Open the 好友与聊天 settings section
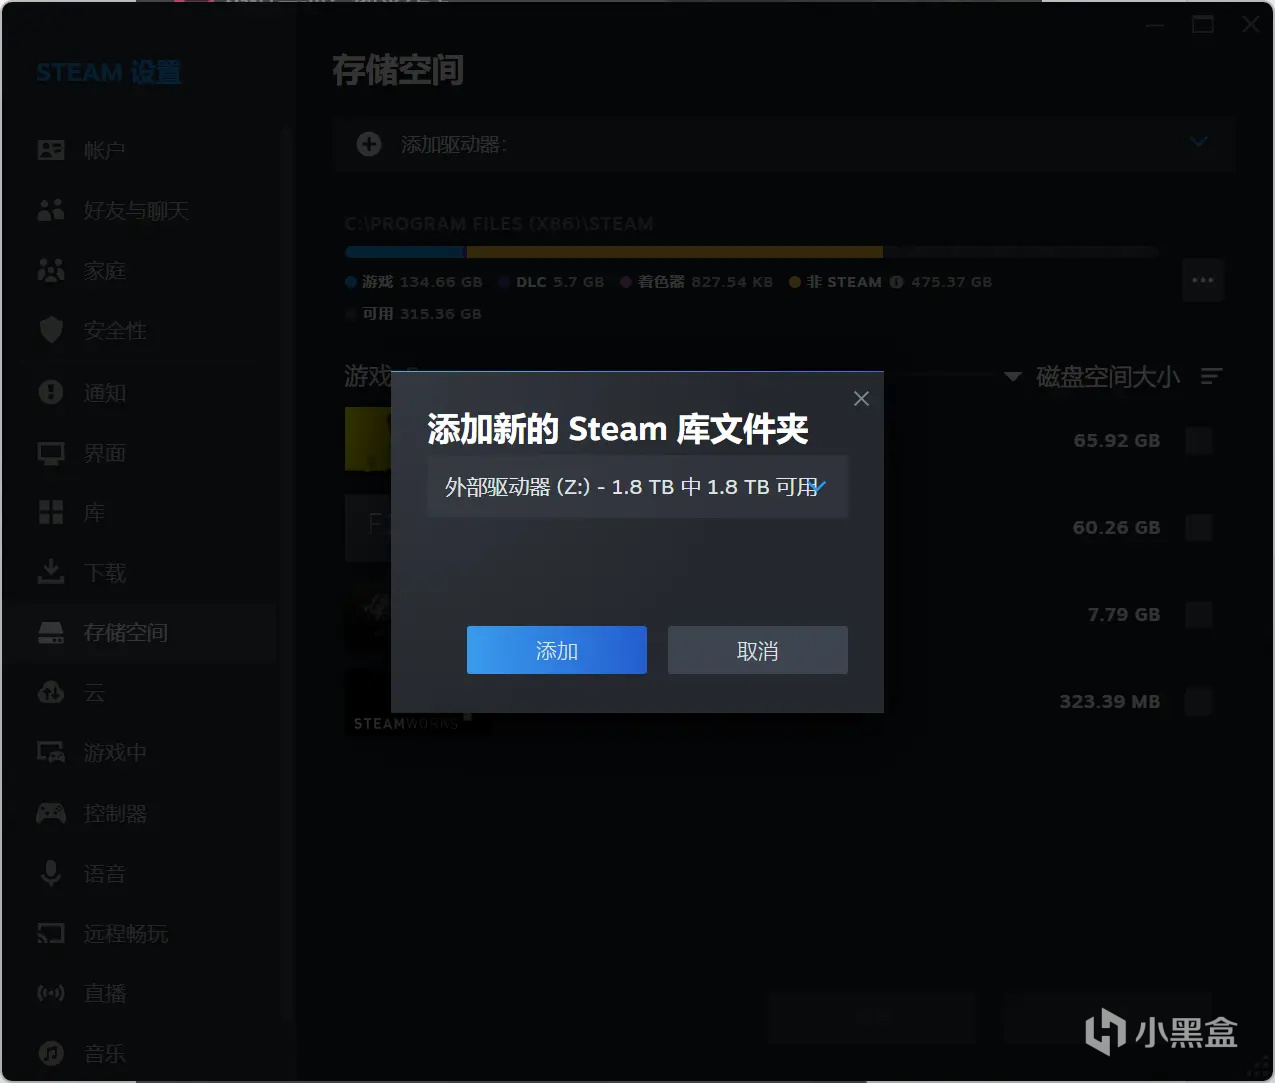The width and height of the screenshot is (1275, 1083). (140, 210)
